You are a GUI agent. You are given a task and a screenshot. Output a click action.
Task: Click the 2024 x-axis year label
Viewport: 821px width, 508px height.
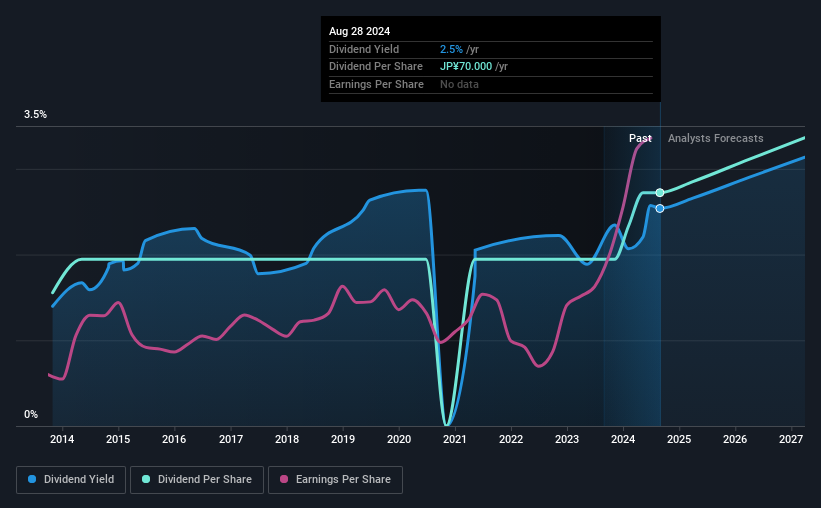(x=623, y=440)
